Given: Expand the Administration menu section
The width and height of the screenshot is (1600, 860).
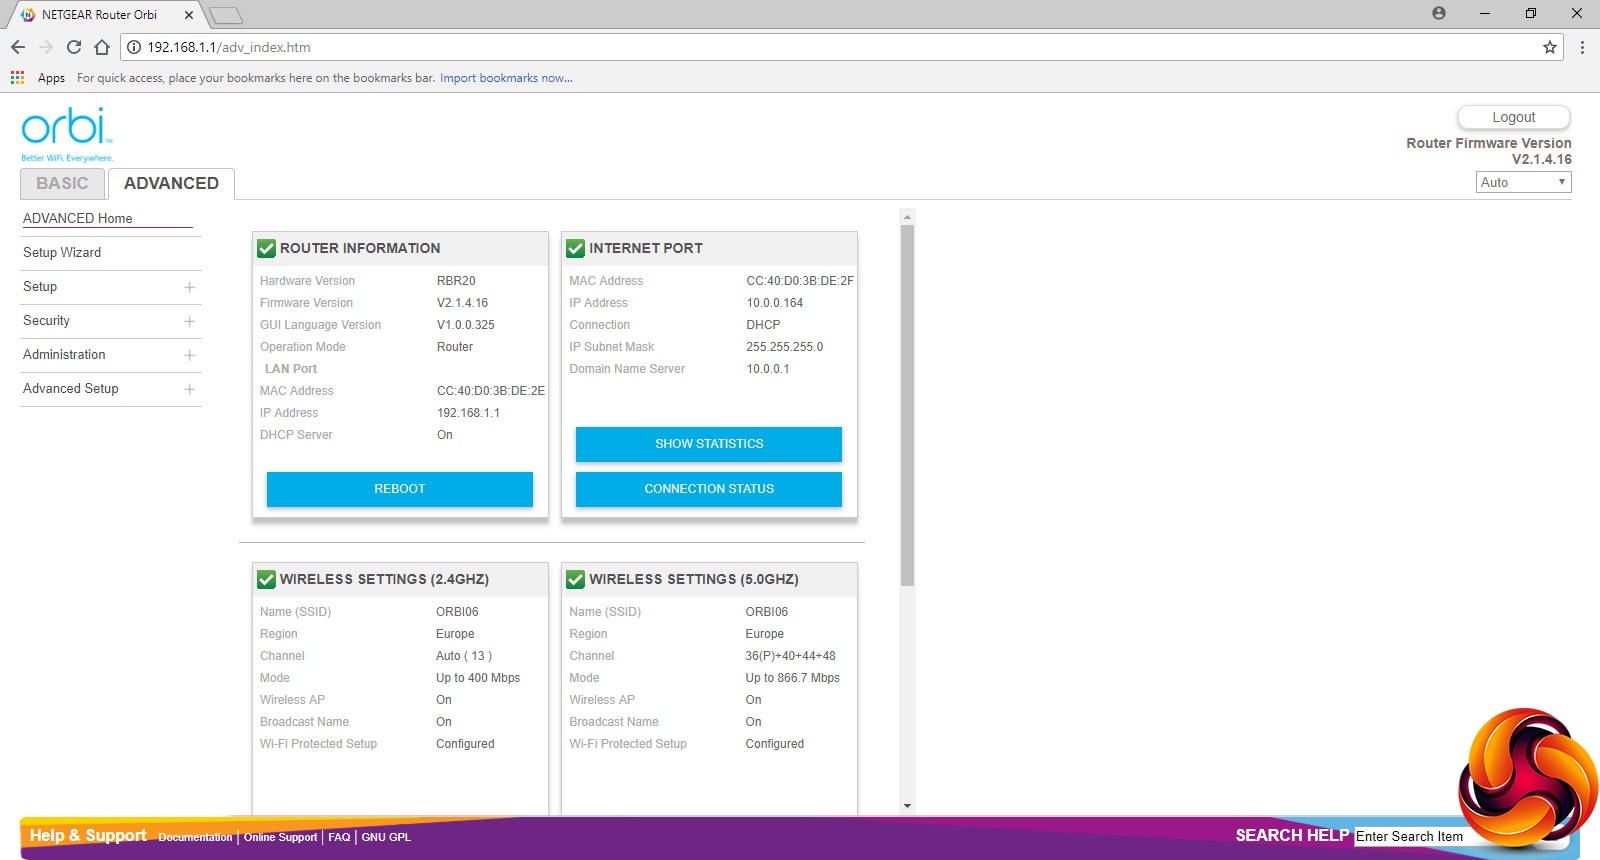Looking at the screenshot, I should 189,355.
